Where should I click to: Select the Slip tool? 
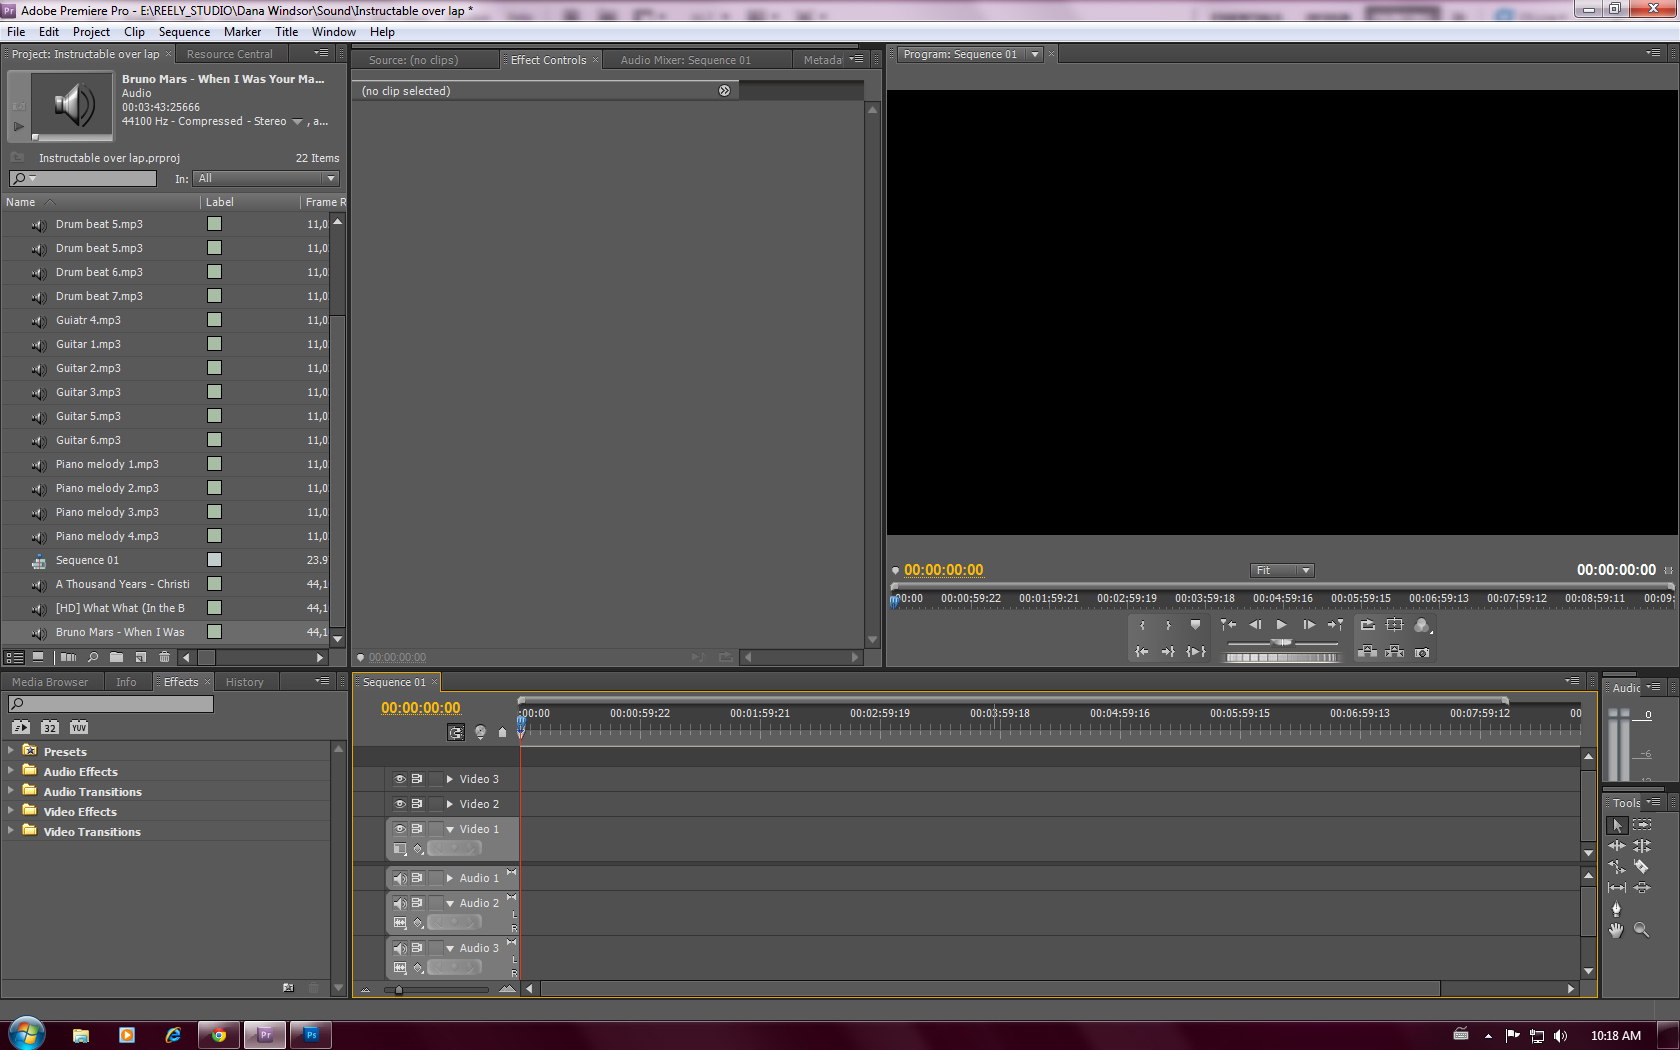point(1617,888)
